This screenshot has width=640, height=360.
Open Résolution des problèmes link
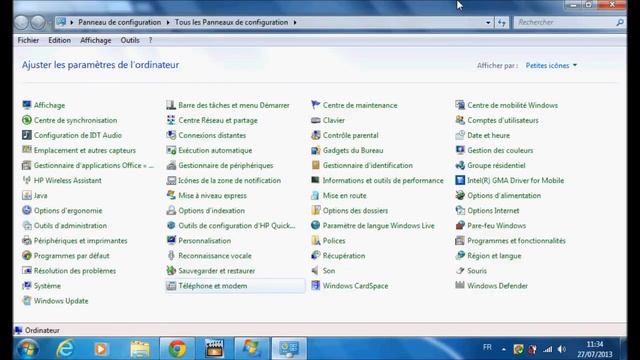[75, 271]
